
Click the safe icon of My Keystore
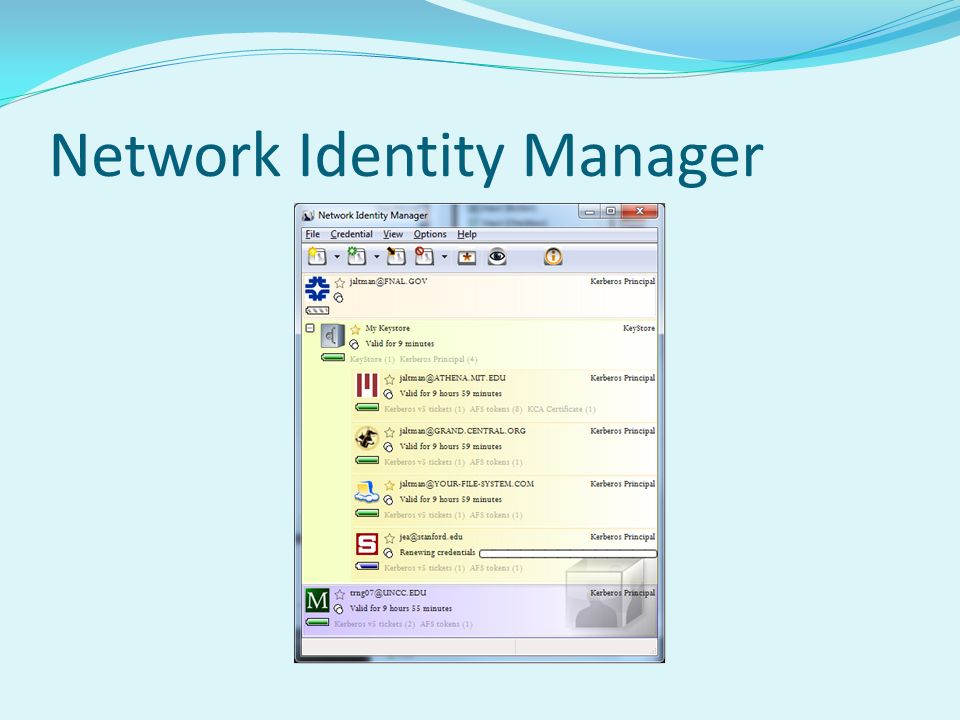332,336
